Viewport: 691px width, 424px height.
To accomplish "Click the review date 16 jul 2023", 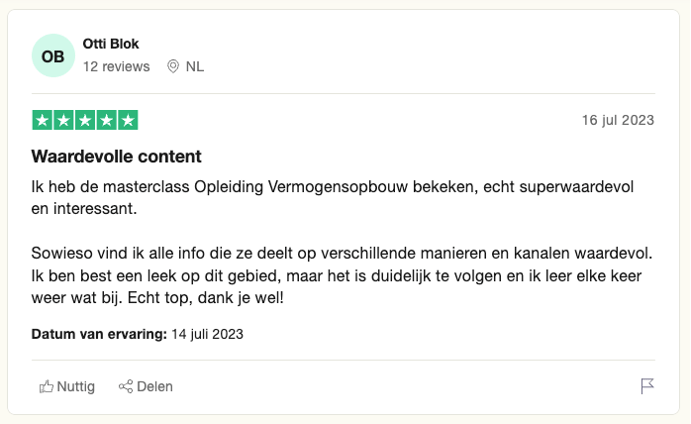I will pos(618,120).
